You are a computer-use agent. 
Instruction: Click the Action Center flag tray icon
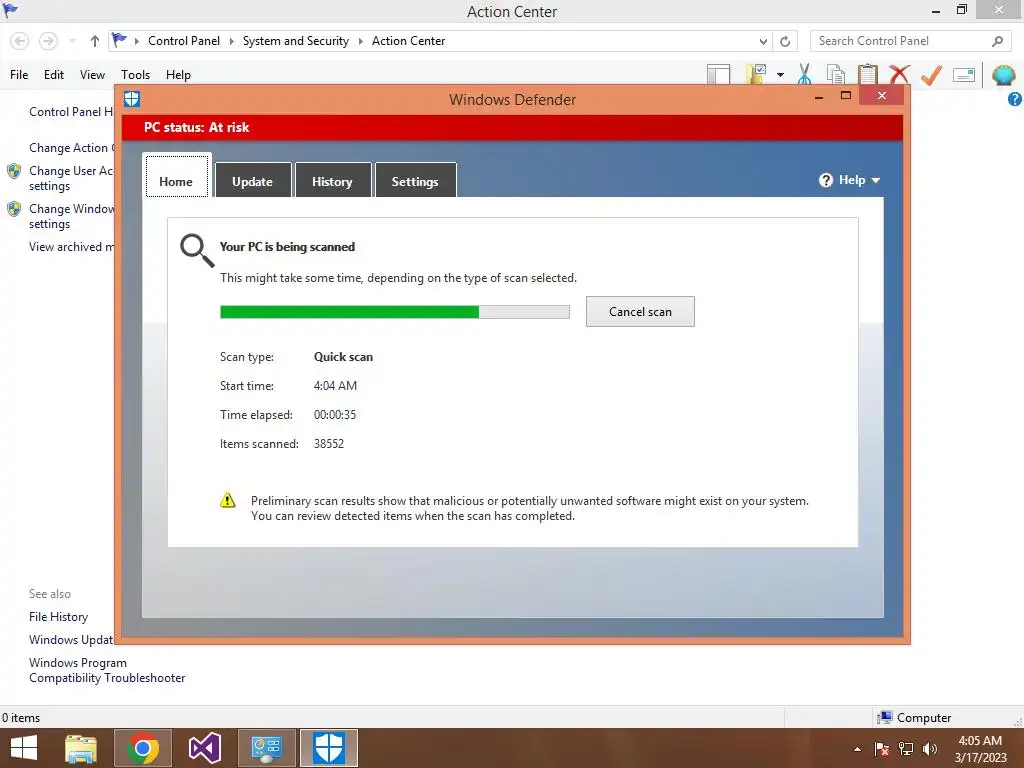[882, 749]
